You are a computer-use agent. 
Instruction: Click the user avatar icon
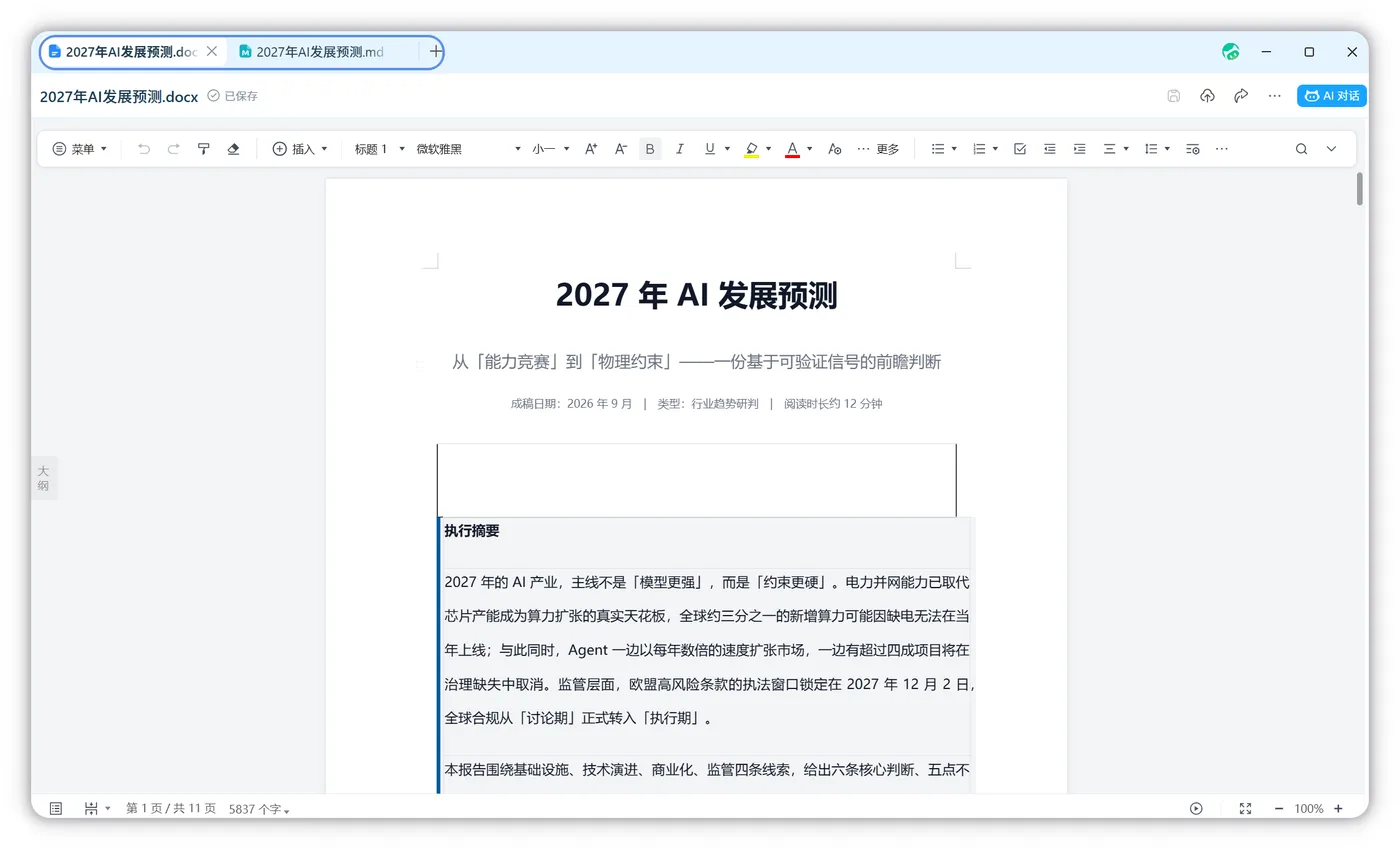(x=1231, y=52)
